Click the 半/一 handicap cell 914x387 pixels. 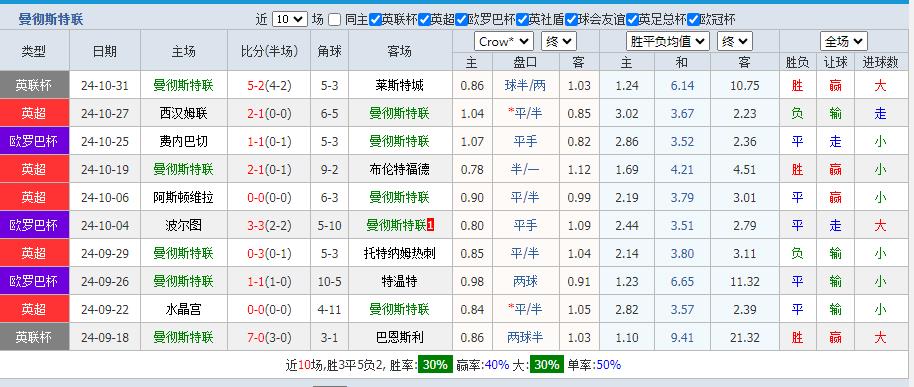[x=525, y=170]
